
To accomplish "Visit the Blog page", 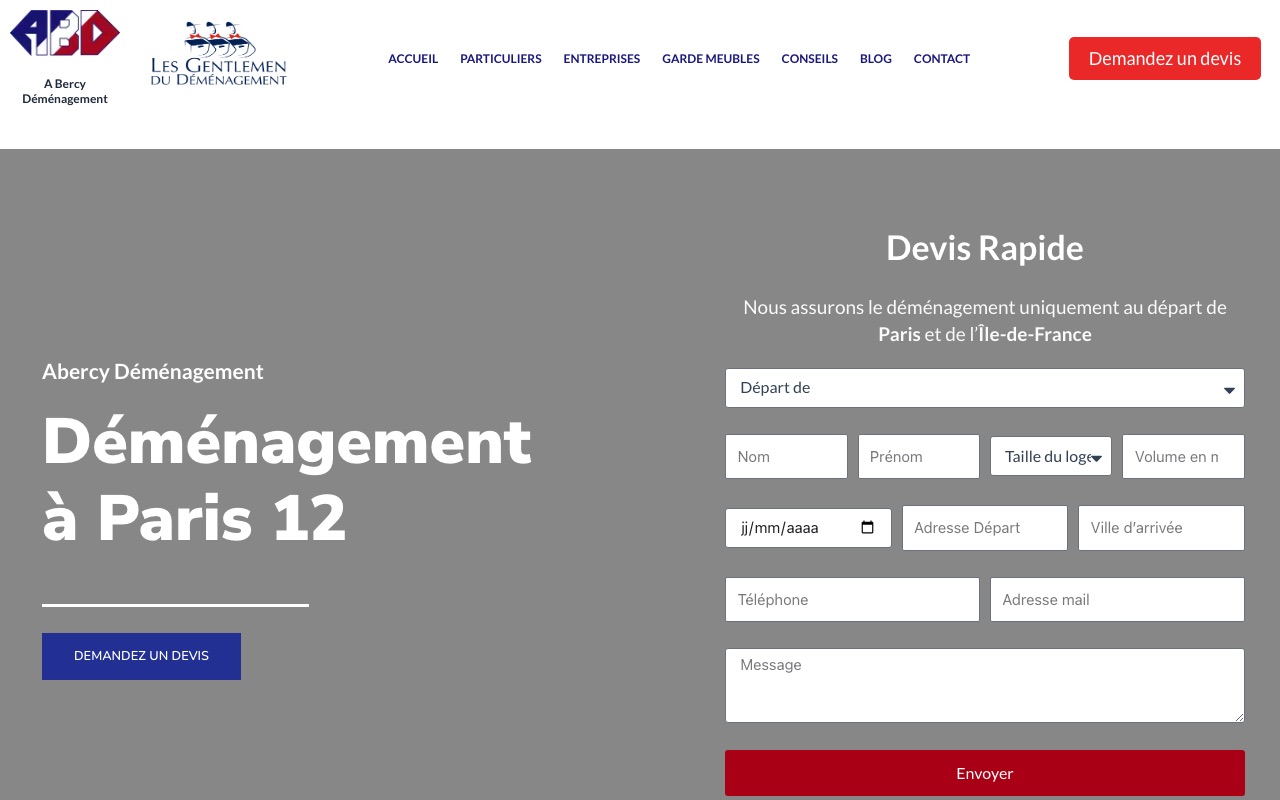I will (x=876, y=59).
